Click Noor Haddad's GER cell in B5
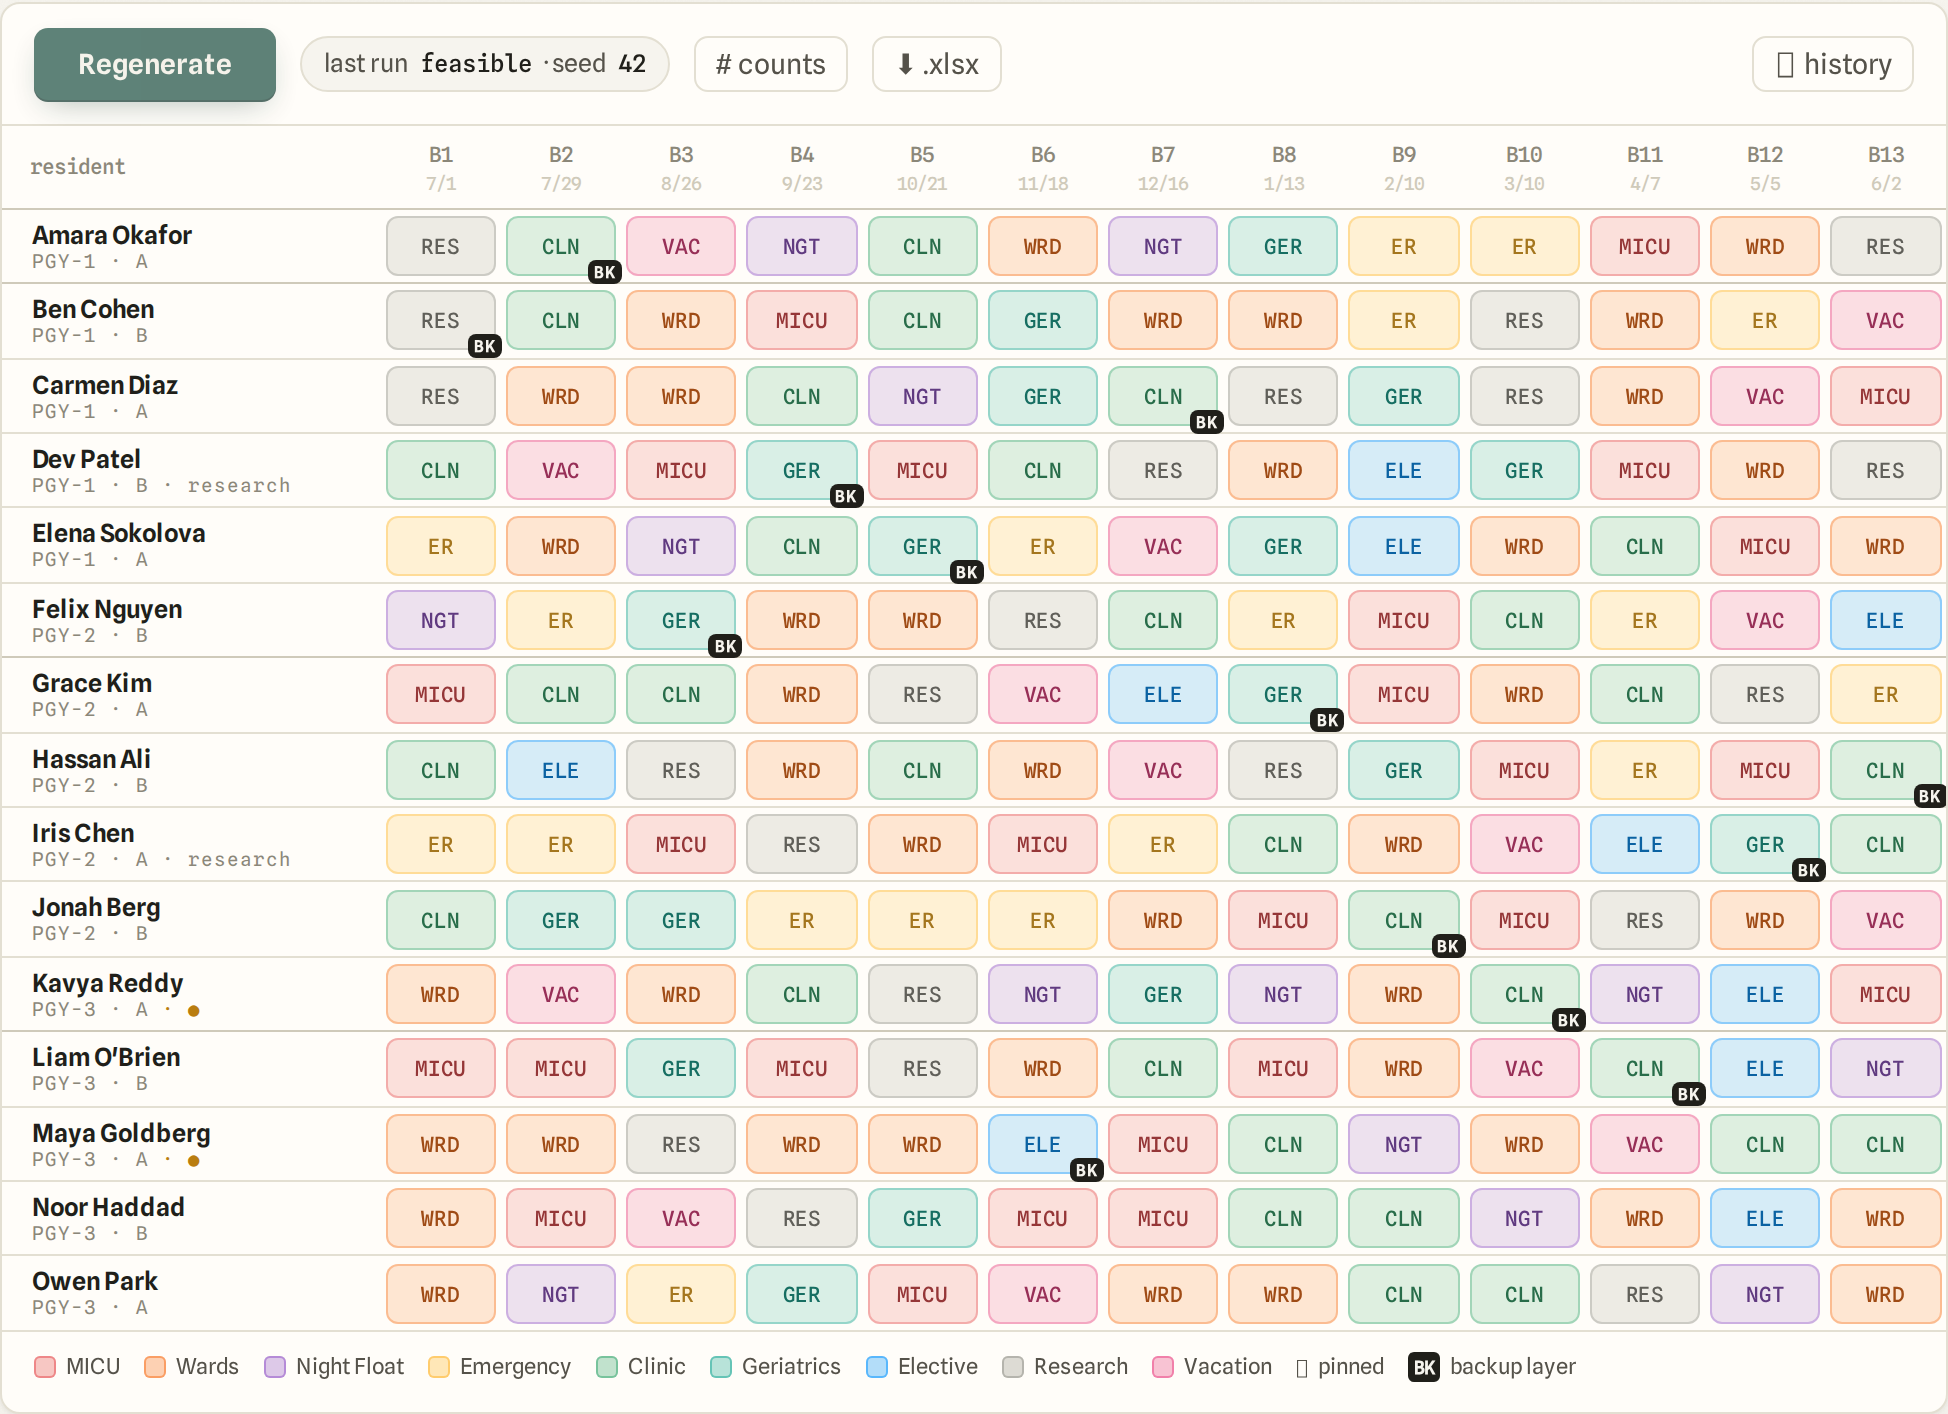The height and width of the screenshot is (1414, 1948). click(x=922, y=1218)
